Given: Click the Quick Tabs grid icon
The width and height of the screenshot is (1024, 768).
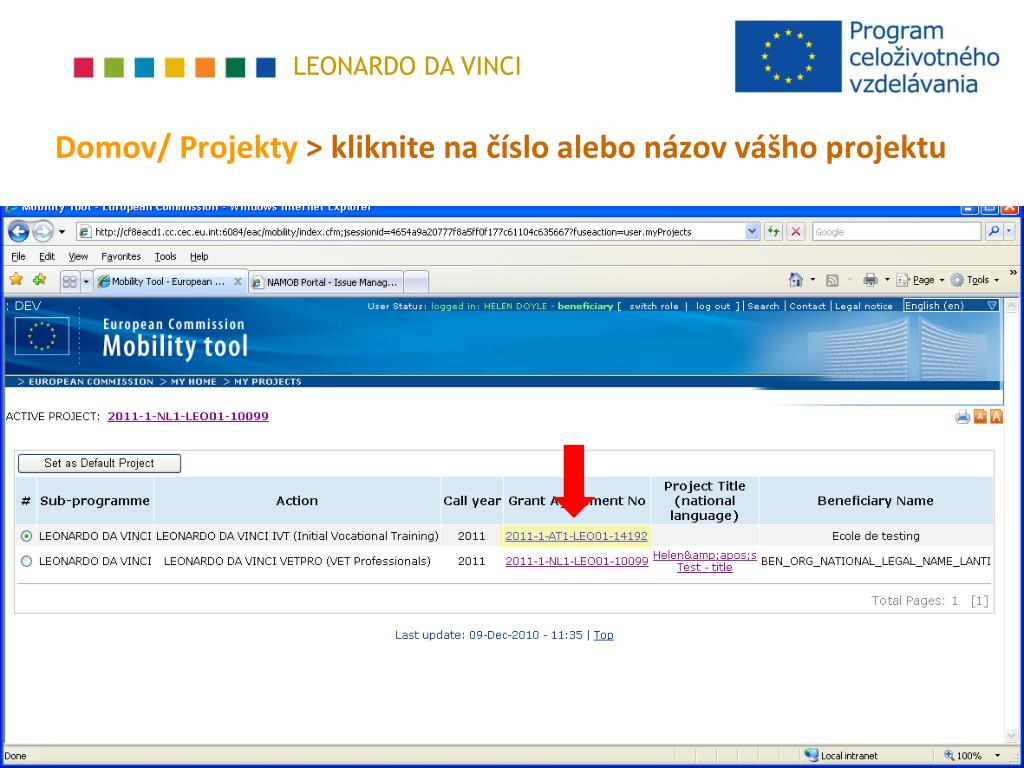Looking at the screenshot, I should [69, 281].
